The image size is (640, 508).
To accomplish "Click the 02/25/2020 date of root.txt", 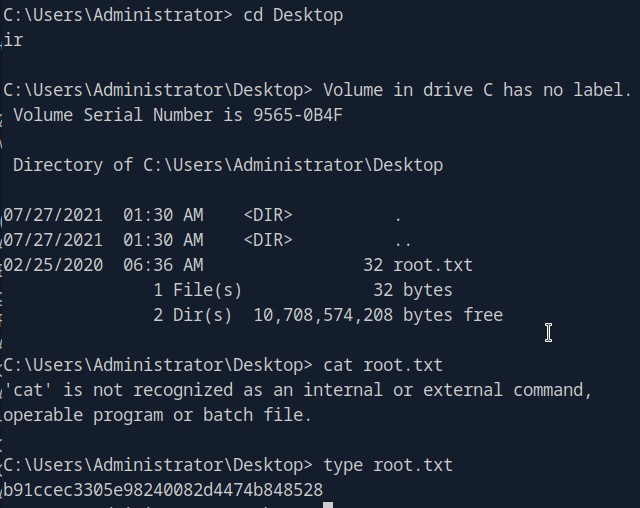I will coord(54,265).
